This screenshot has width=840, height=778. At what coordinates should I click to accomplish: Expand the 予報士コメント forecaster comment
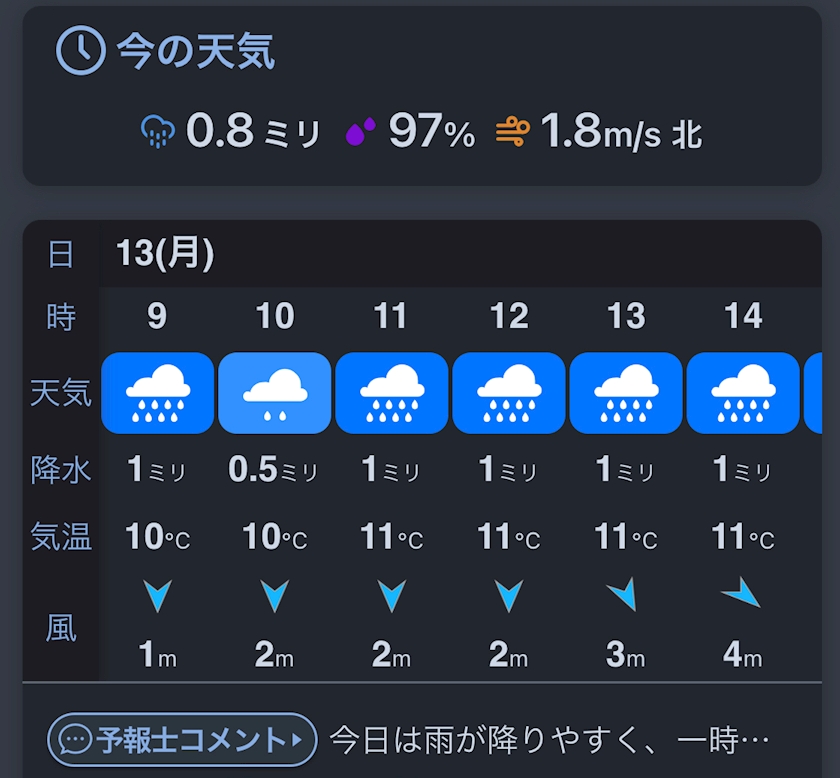tap(182, 740)
